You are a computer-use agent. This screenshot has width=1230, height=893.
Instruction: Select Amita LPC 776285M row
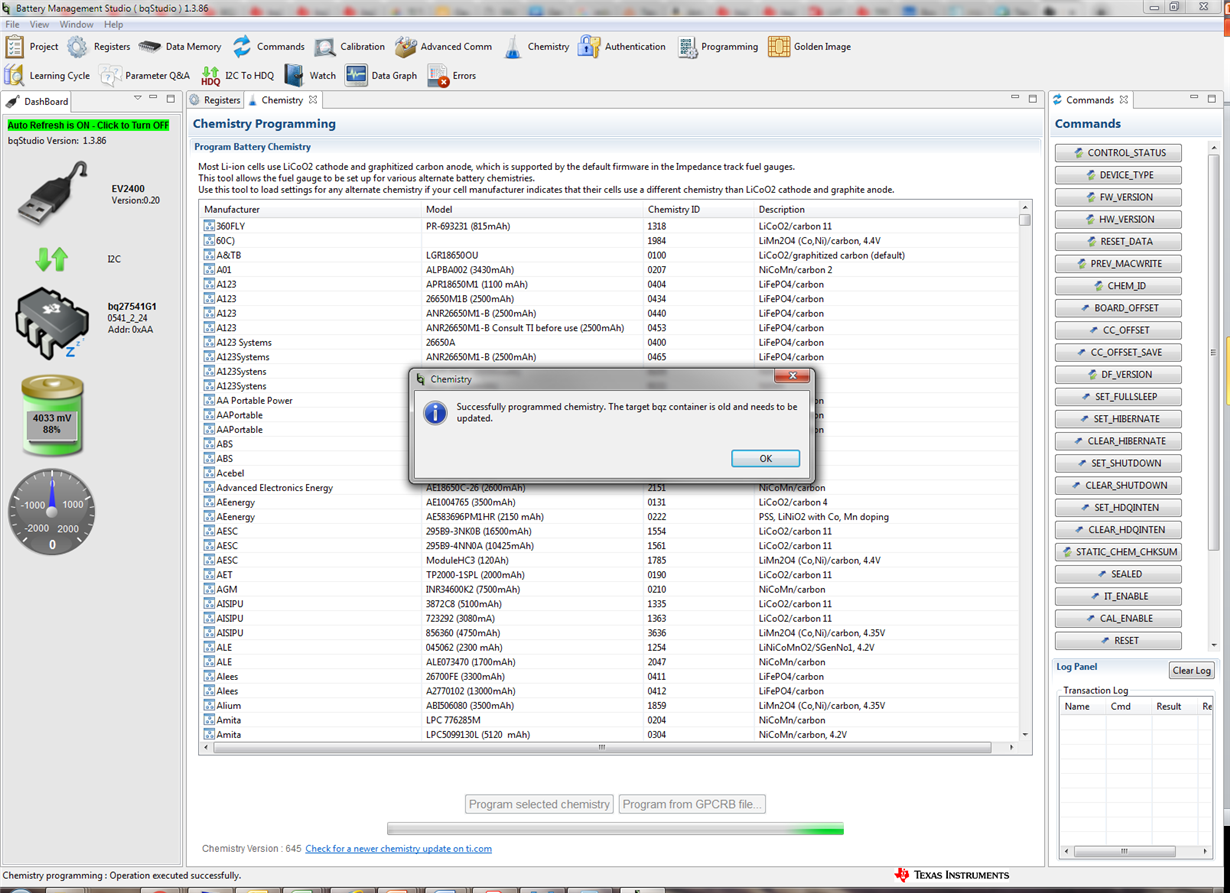(609, 720)
